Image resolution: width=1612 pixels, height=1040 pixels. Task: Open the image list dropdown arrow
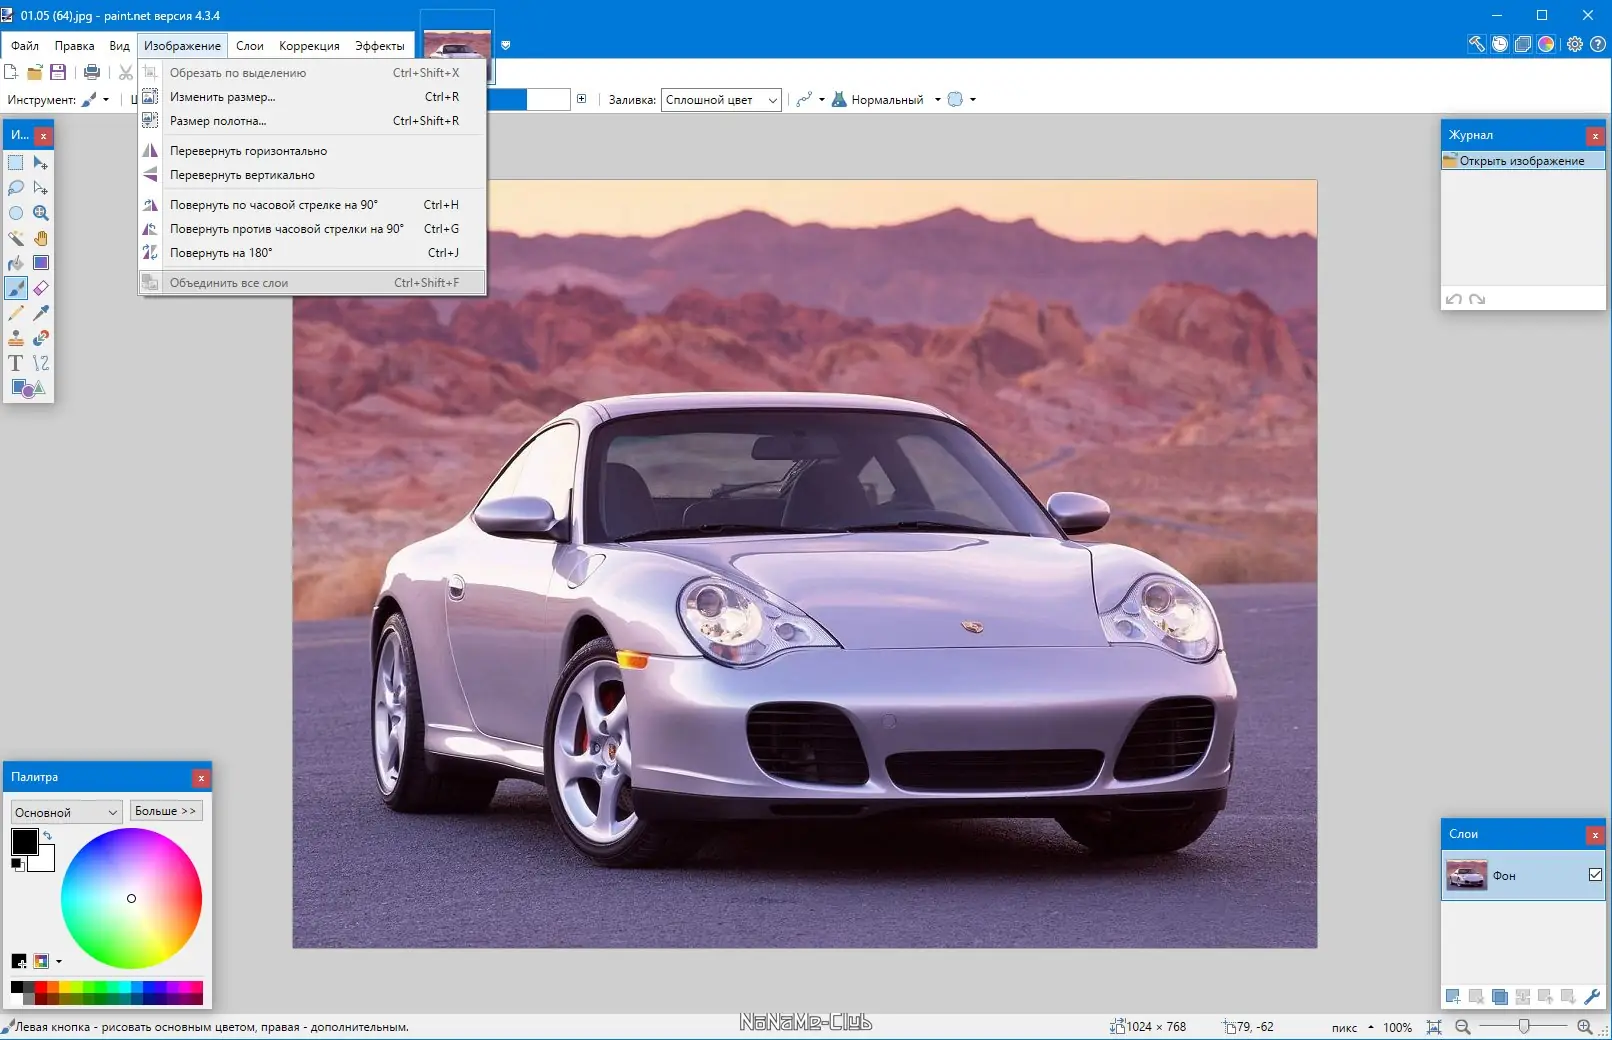[506, 45]
